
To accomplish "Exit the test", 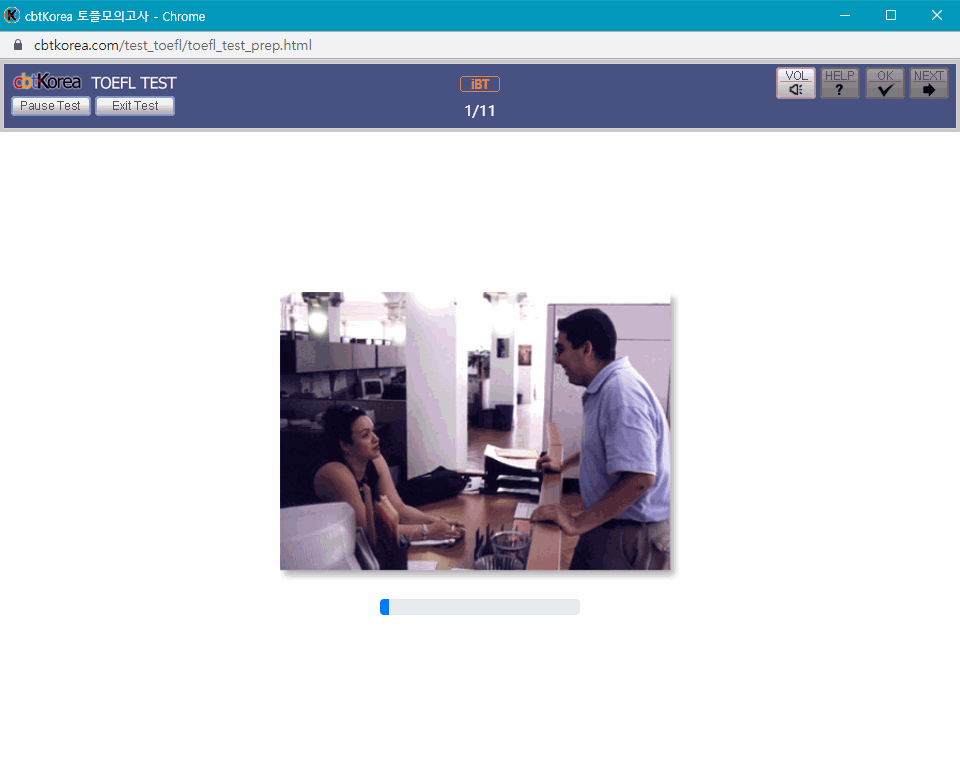I will coord(135,106).
